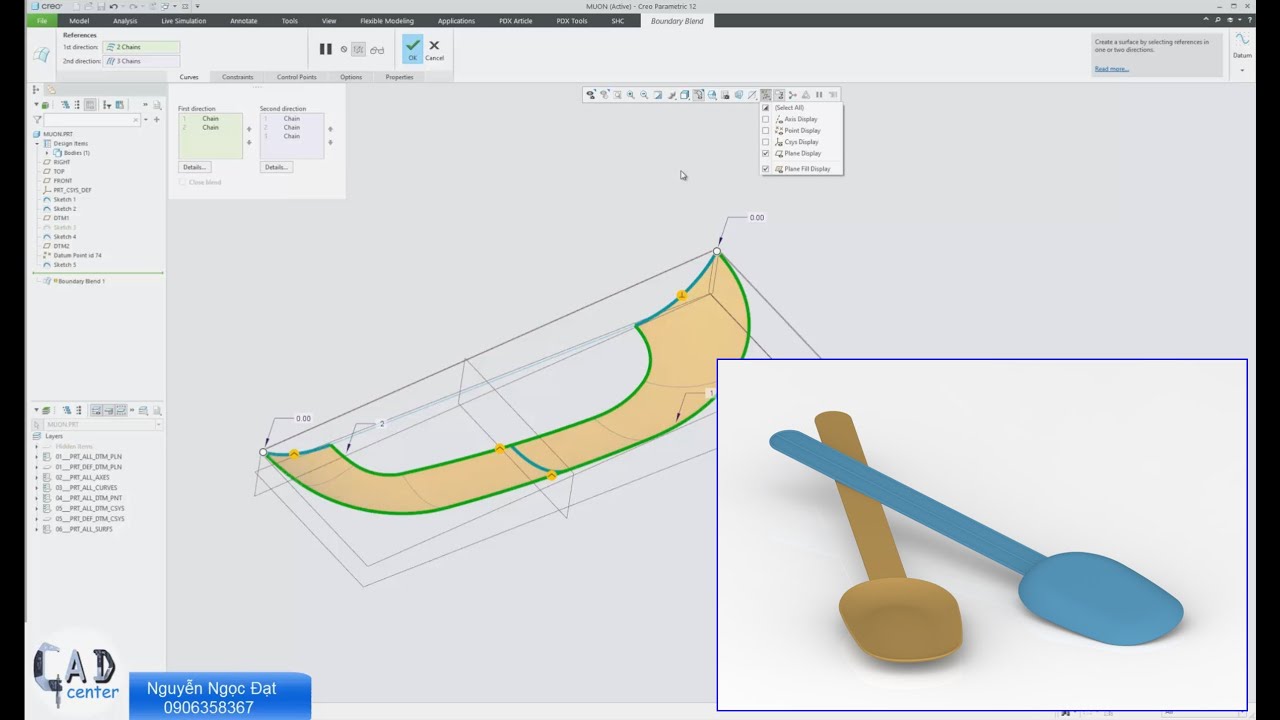This screenshot has height=720, width=1280.
Task: Click Save icon in quick access toolbar
Action: [x=101, y=6]
